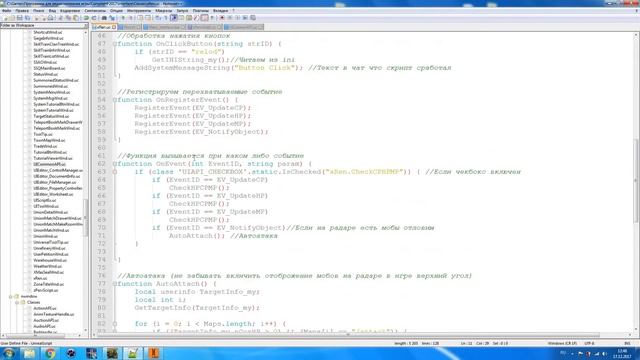Image resolution: width=640 pixels, height=360 pixels.
Task: Click the Save All toolbar icon
Action: [x=27, y=18]
